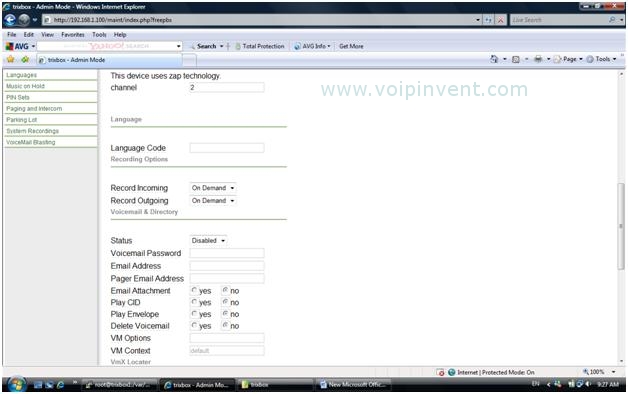Click the Print toolbar icon
The width and height of the screenshot is (628, 394).
[538, 59]
